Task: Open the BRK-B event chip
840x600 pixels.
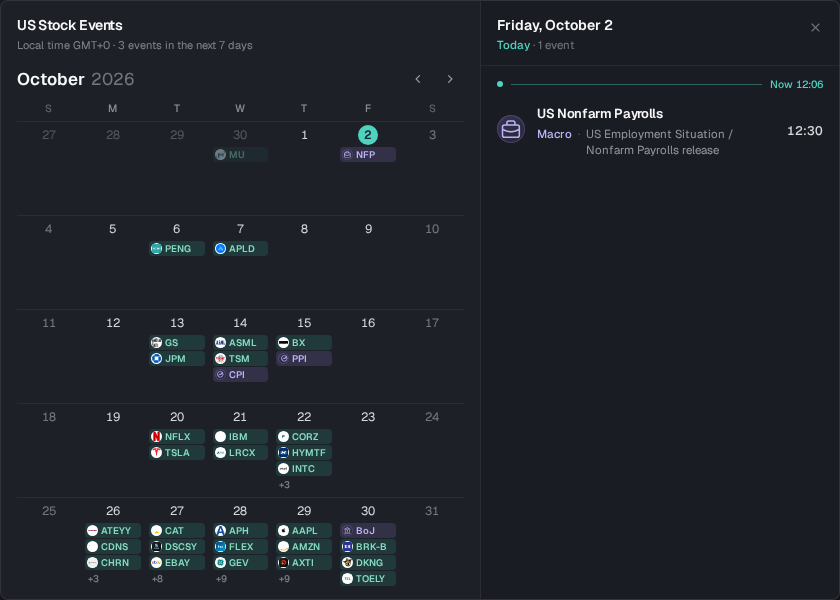Action: pyautogui.click(x=368, y=546)
